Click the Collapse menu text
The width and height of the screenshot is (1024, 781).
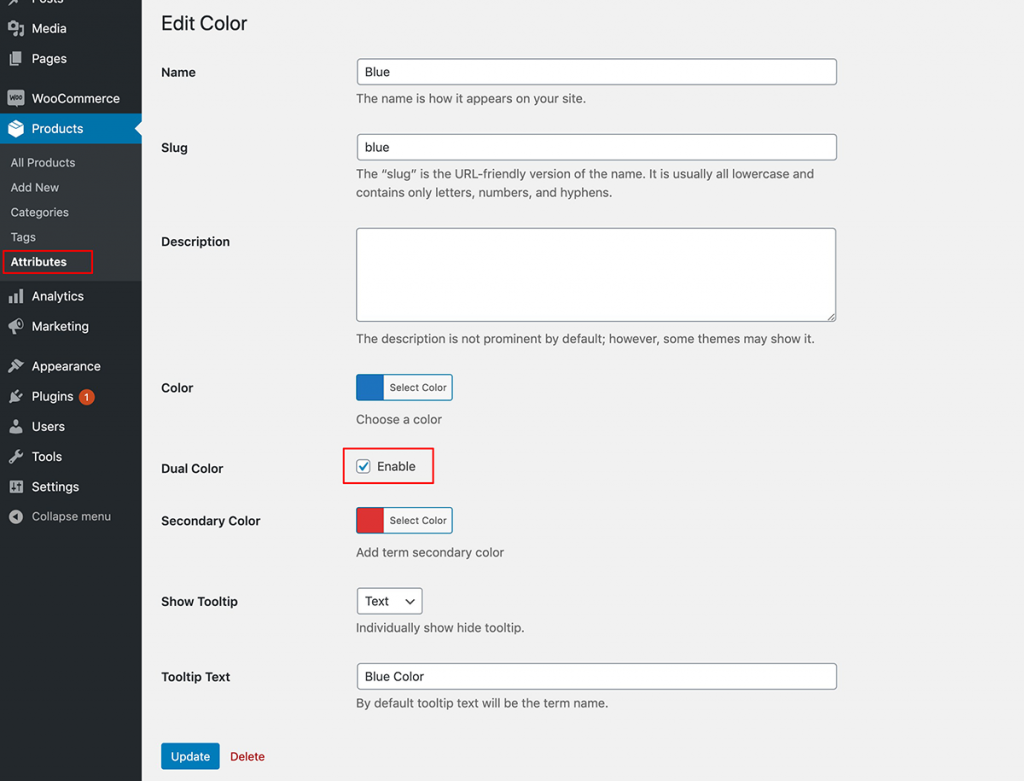(x=71, y=517)
